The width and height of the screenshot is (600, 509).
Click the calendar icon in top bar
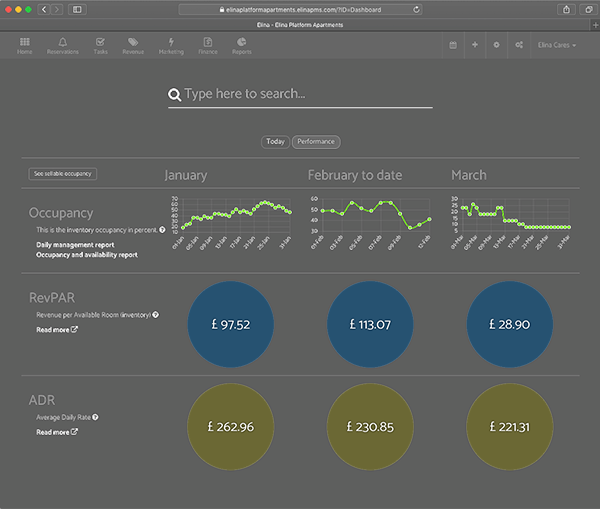pyautogui.click(x=453, y=45)
